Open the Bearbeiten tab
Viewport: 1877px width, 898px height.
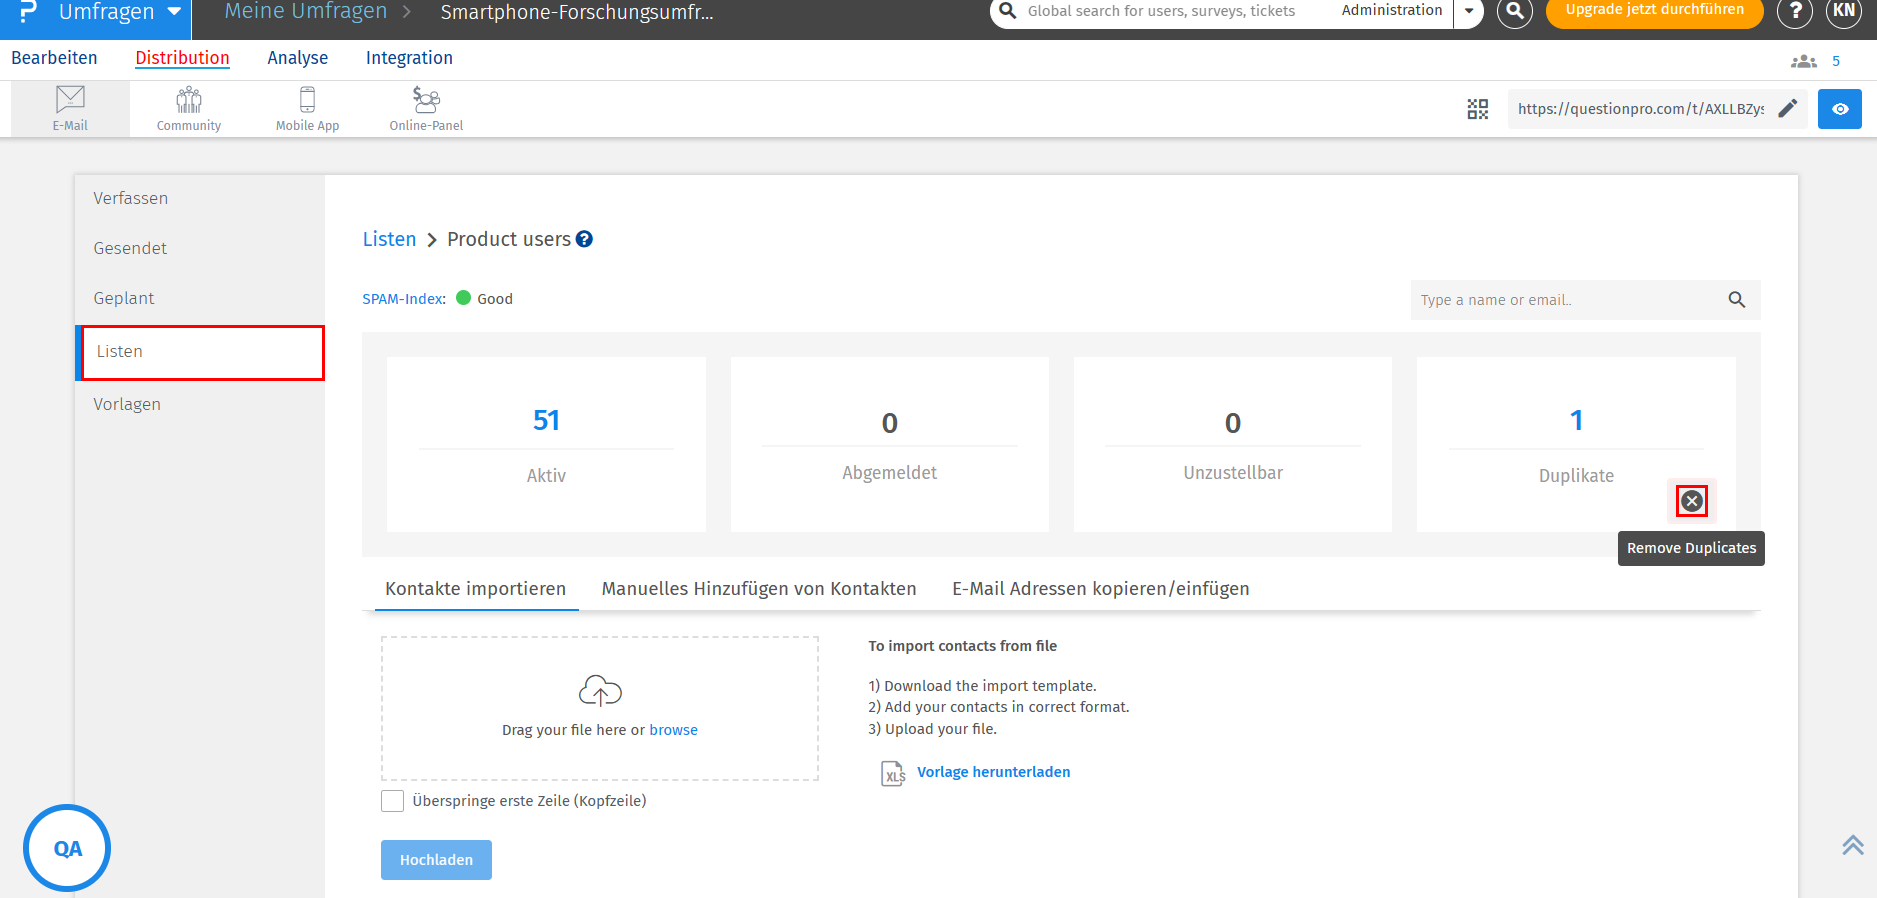[x=54, y=58]
